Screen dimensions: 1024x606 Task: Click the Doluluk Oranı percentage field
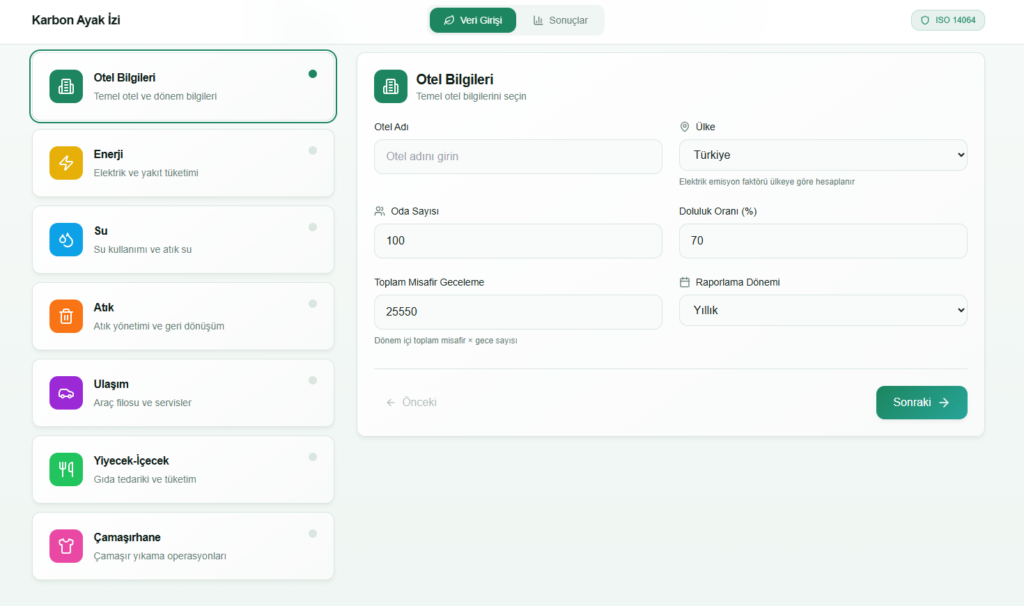tap(822, 241)
